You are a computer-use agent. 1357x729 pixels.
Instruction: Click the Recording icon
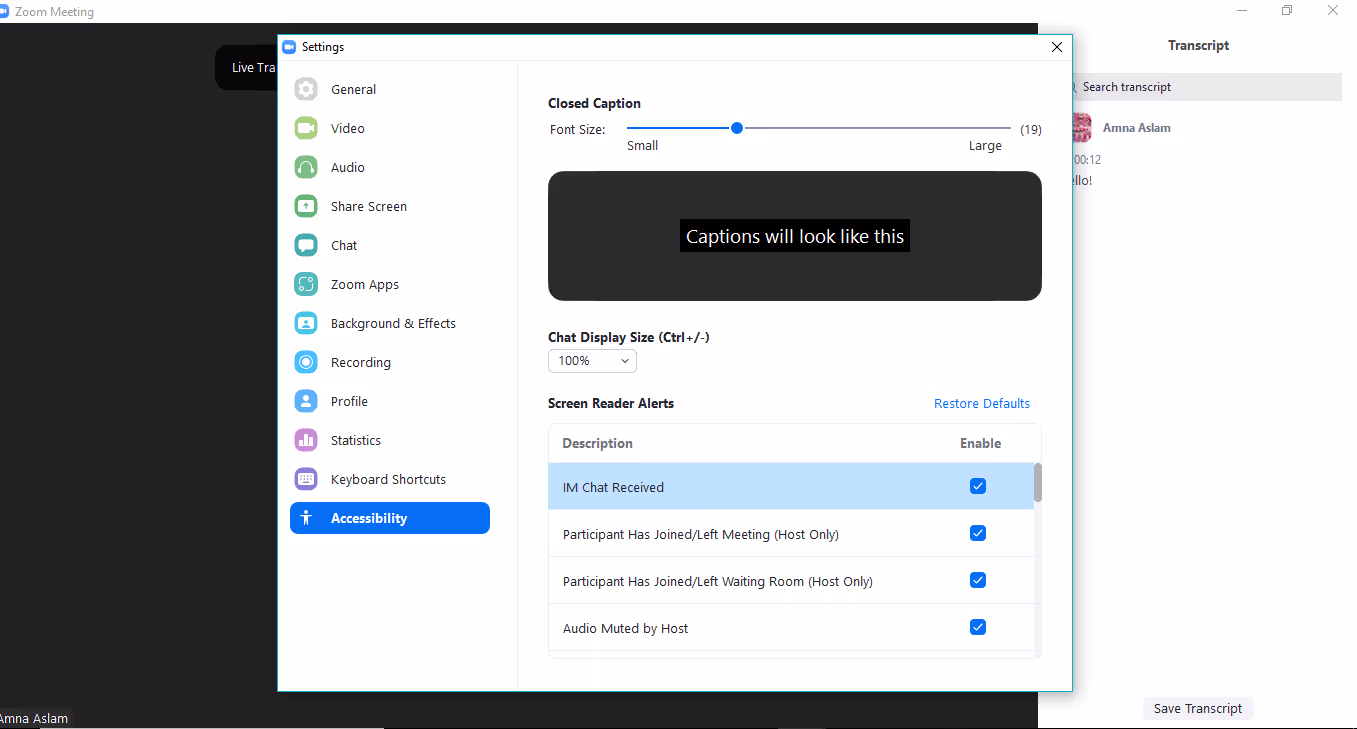coord(306,362)
